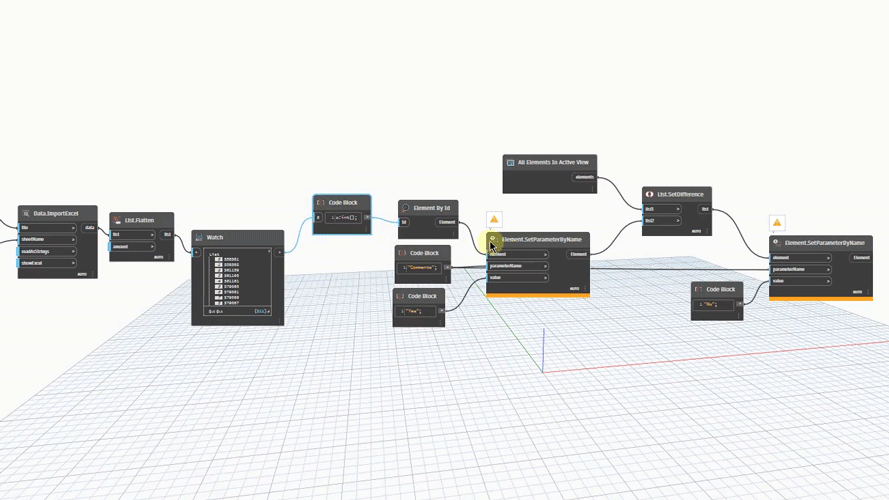Open Data.ImportExcel node options dots
889x500 pixels.
92,274
